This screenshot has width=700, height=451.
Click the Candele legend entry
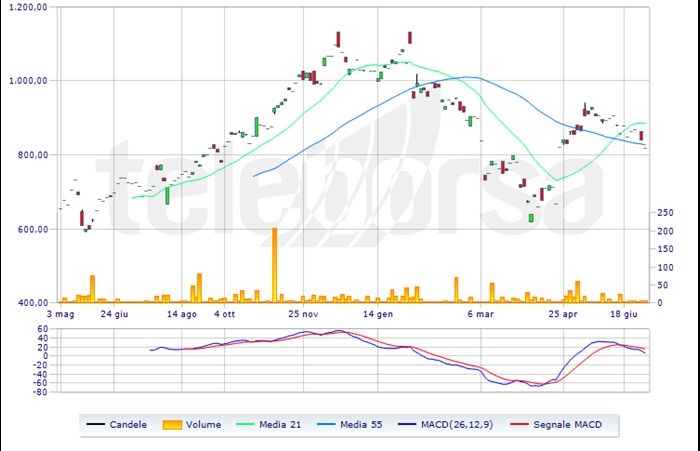117,425
